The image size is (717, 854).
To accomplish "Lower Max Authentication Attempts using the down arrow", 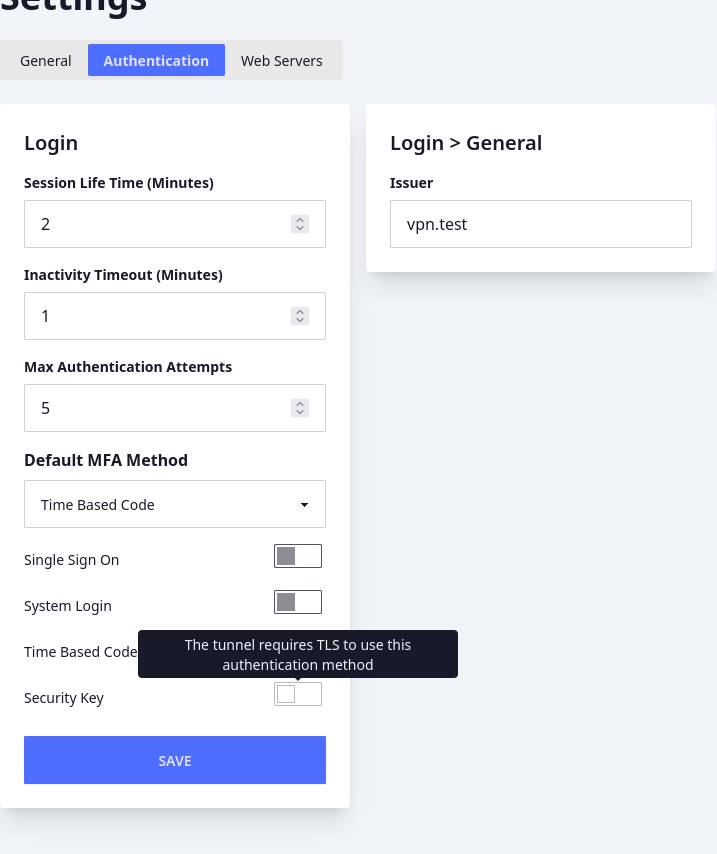I will click(300, 413).
